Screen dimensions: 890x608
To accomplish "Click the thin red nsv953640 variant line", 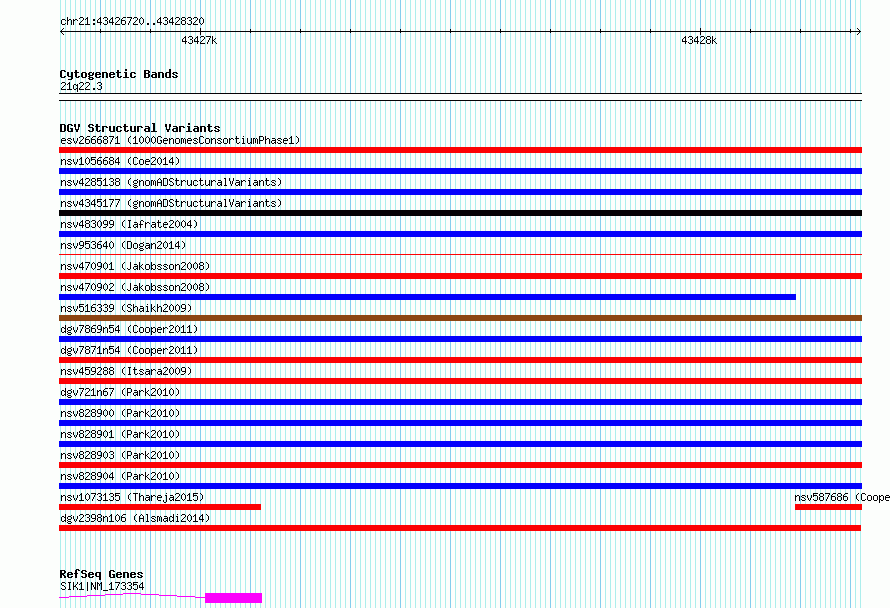I will pyautogui.click(x=460, y=255).
